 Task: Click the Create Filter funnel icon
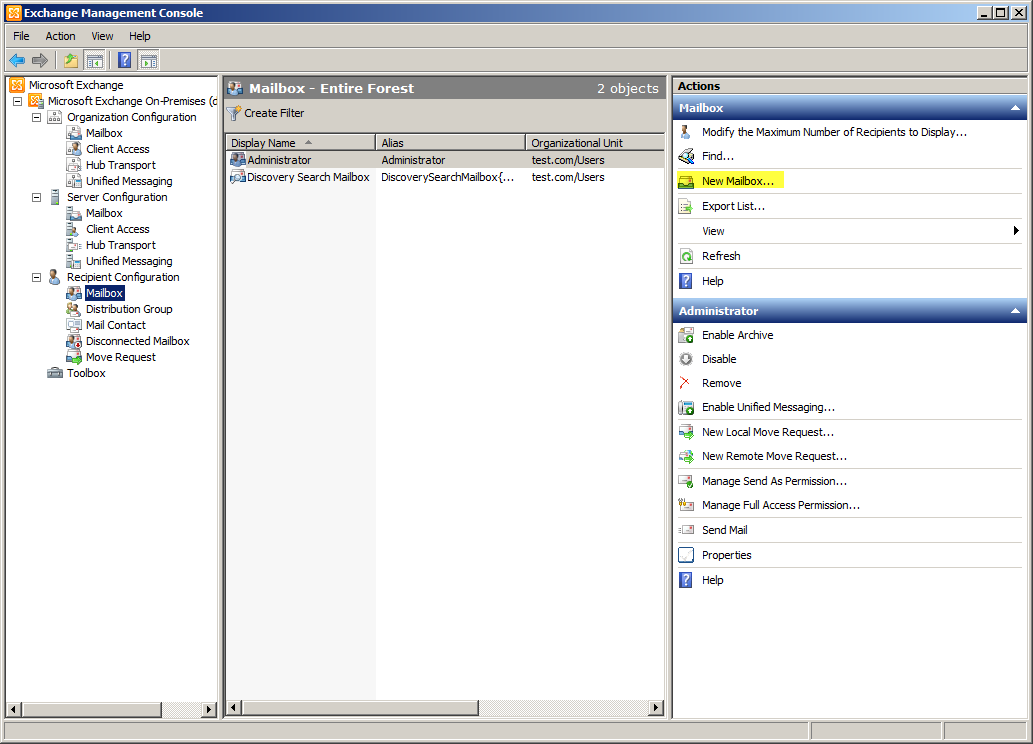[234, 113]
